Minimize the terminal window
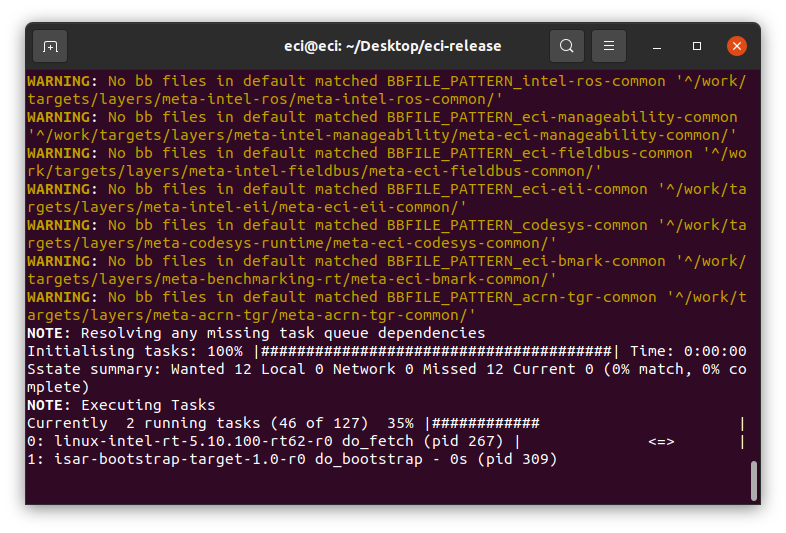 pyautogui.click(x=657, y=46)
